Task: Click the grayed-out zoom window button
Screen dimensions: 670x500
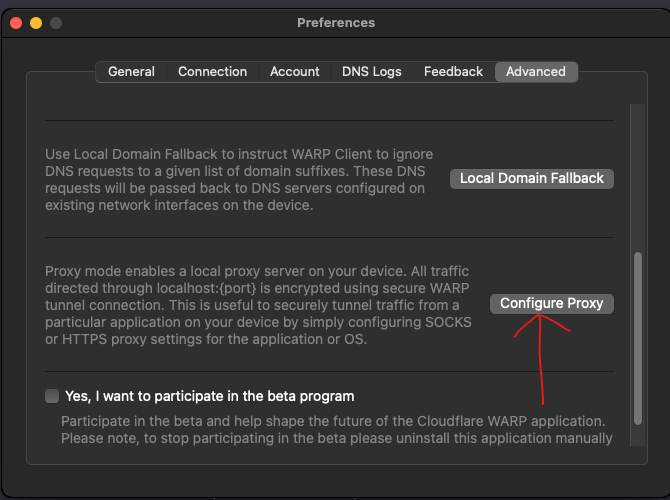Action: tap(56, 22)
